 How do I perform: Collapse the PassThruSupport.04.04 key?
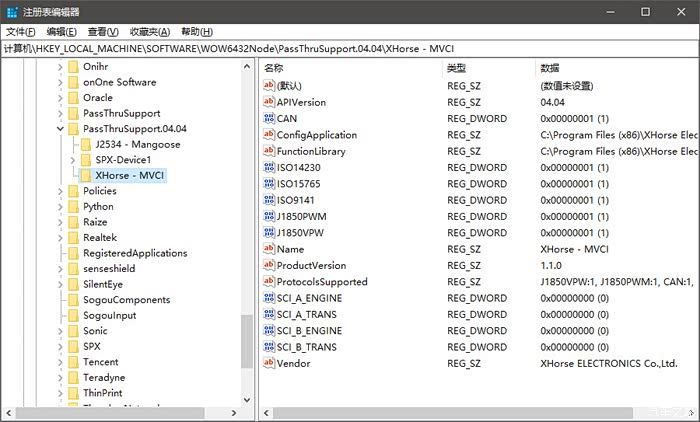pos(60,129)
